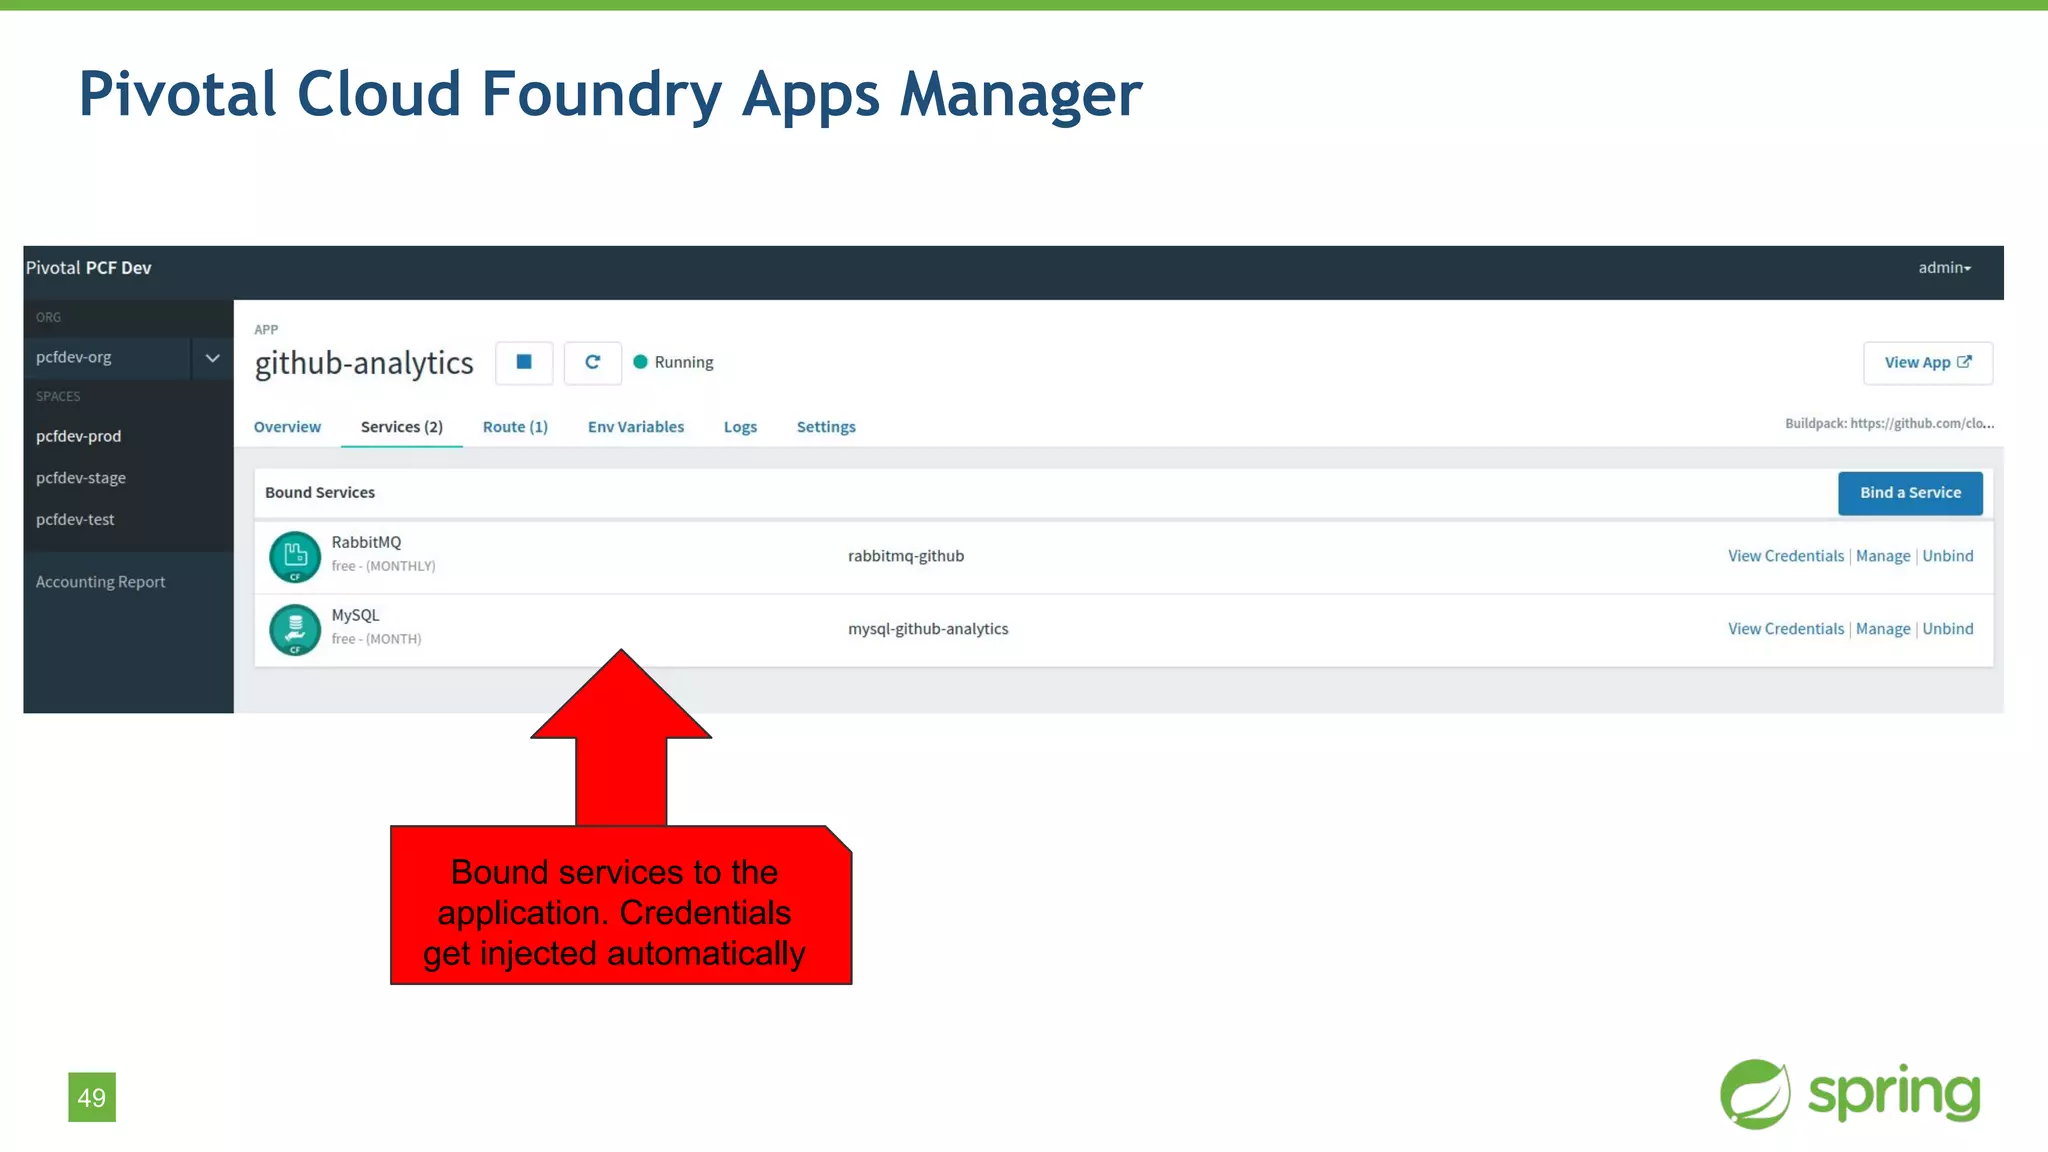Stop the github-analytics app with the square button
Image resolution: width=2048 pixels, height=1152 pixels.
click(x=524, y=362)
